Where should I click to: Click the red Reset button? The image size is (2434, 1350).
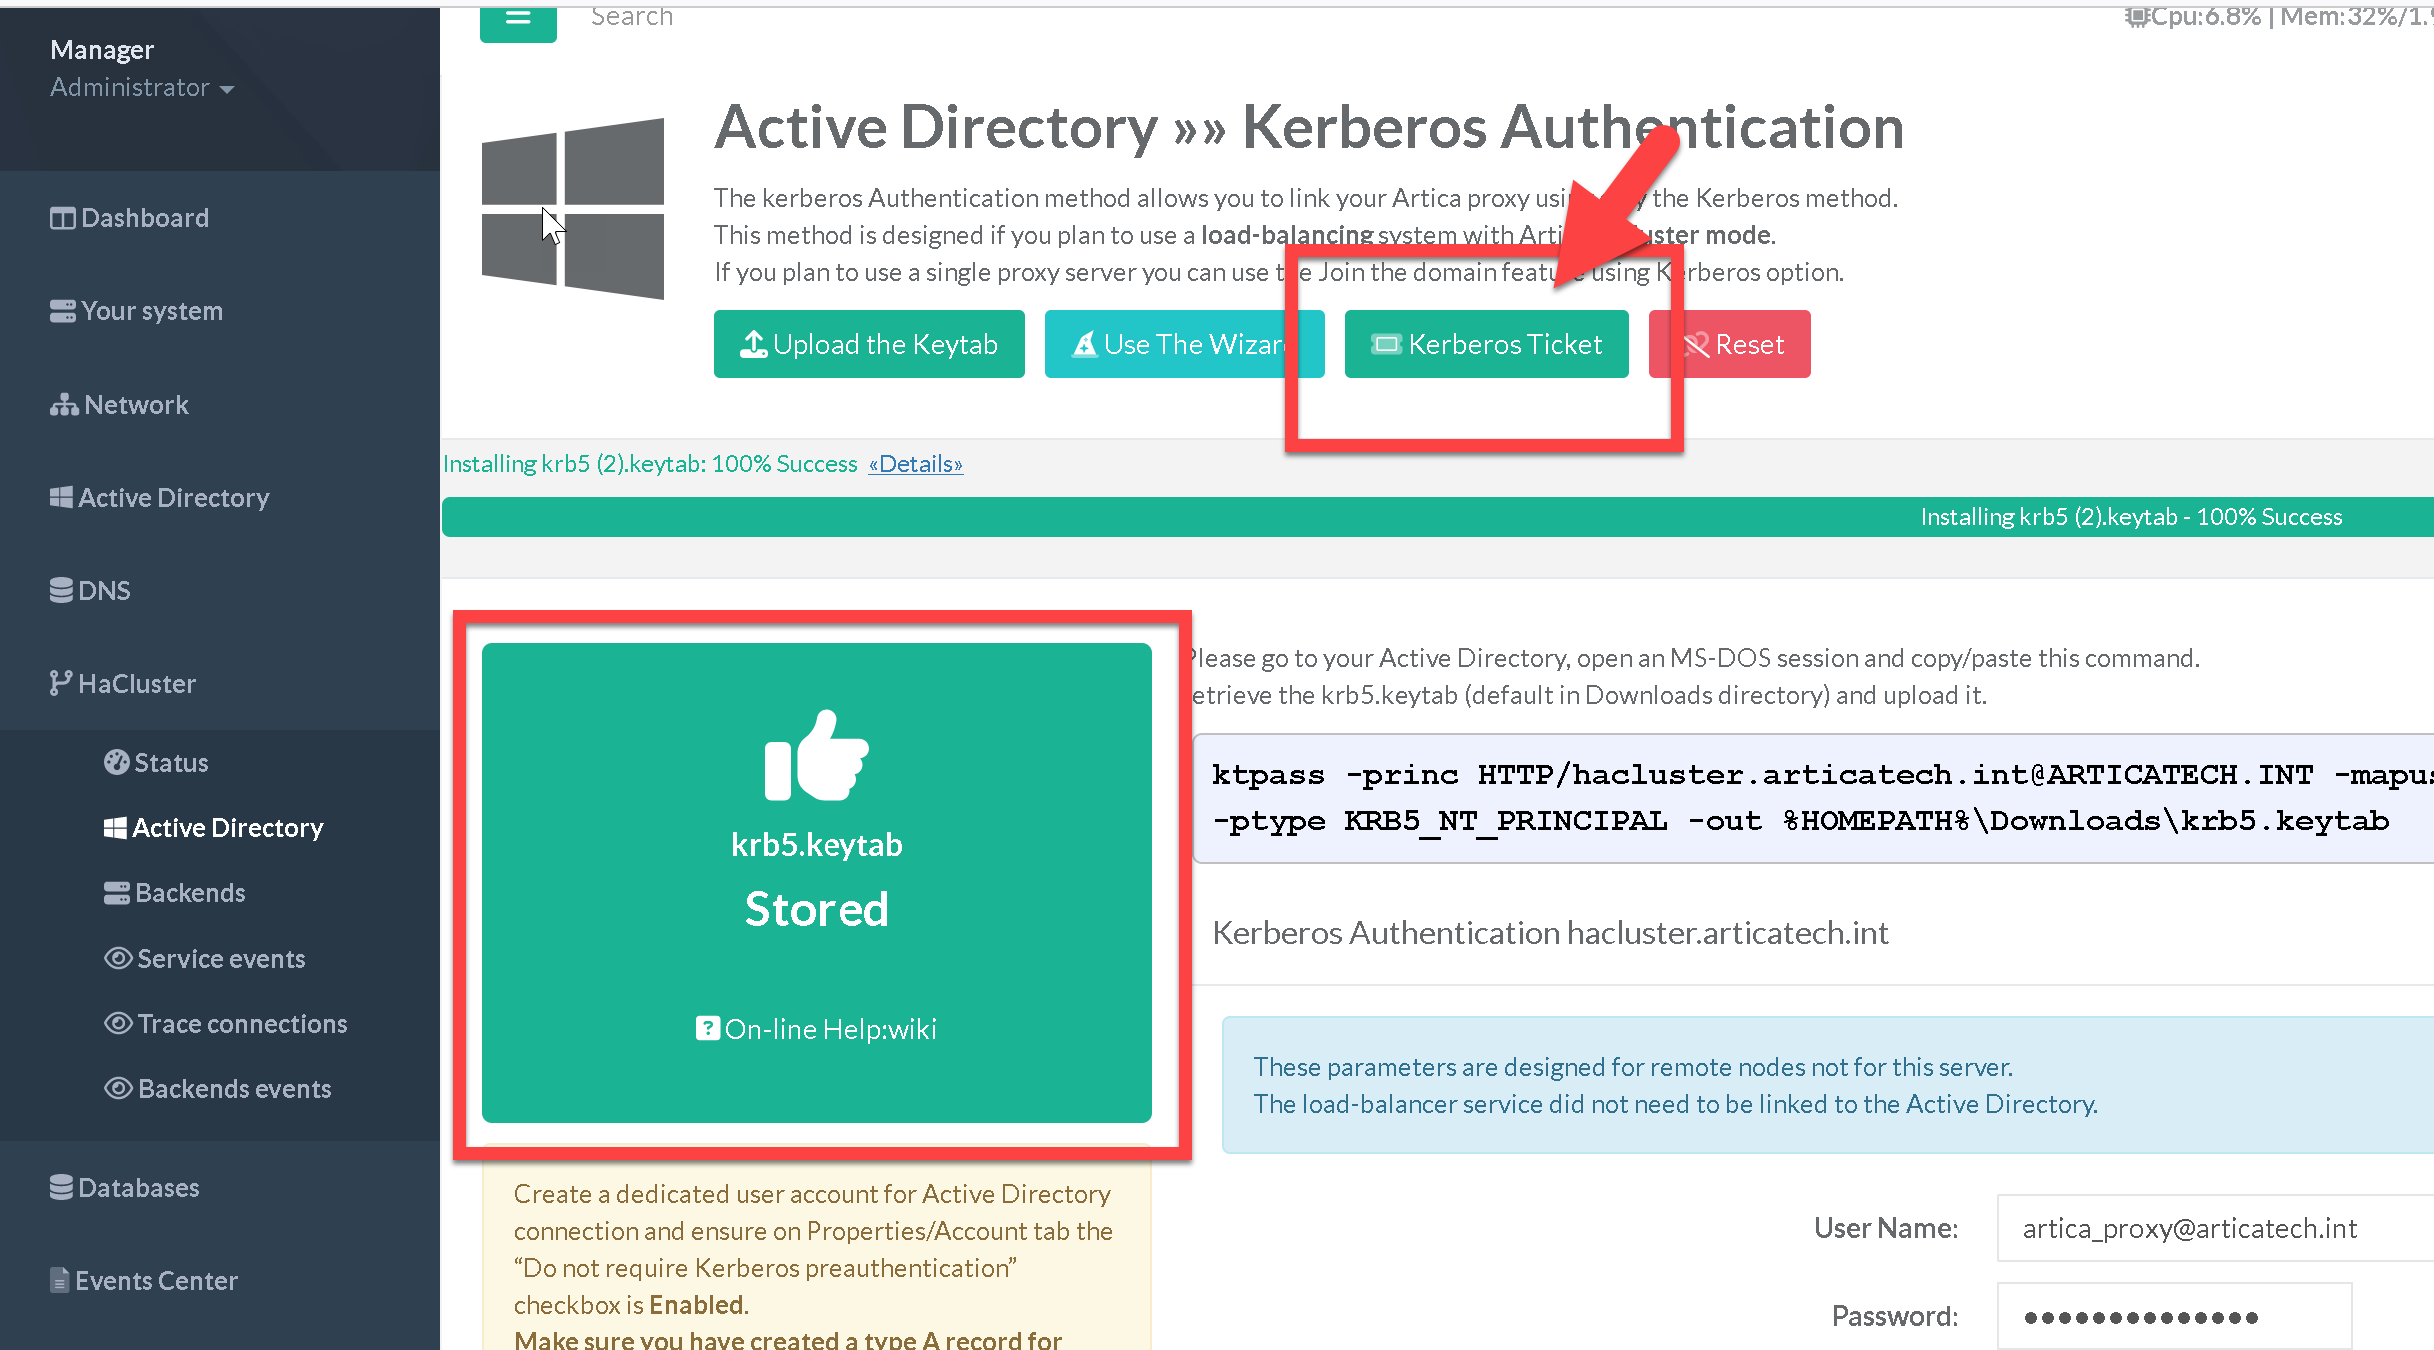click(x=1740, y=344)
